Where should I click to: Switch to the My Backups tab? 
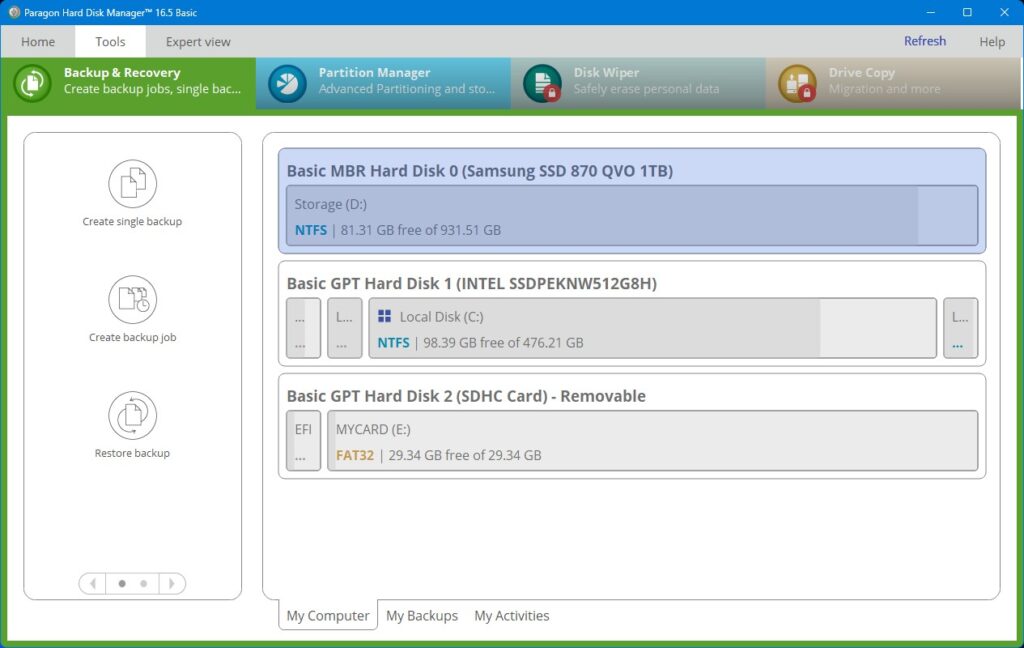tap(422, 615)
